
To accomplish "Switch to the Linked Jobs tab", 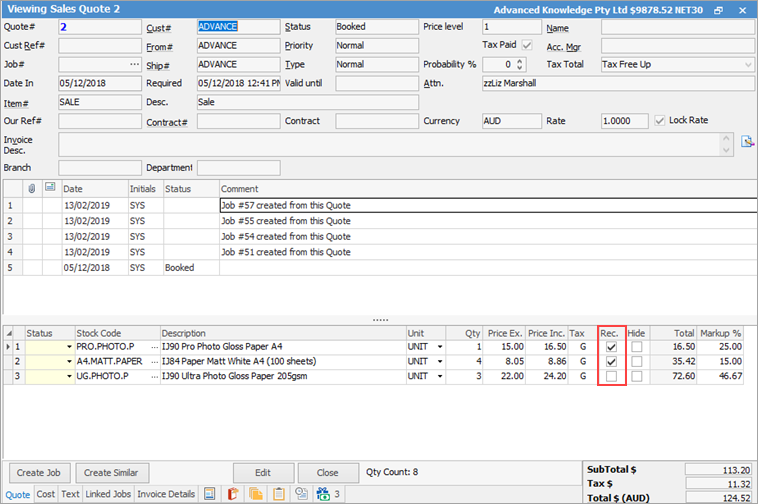I will 108,494.
